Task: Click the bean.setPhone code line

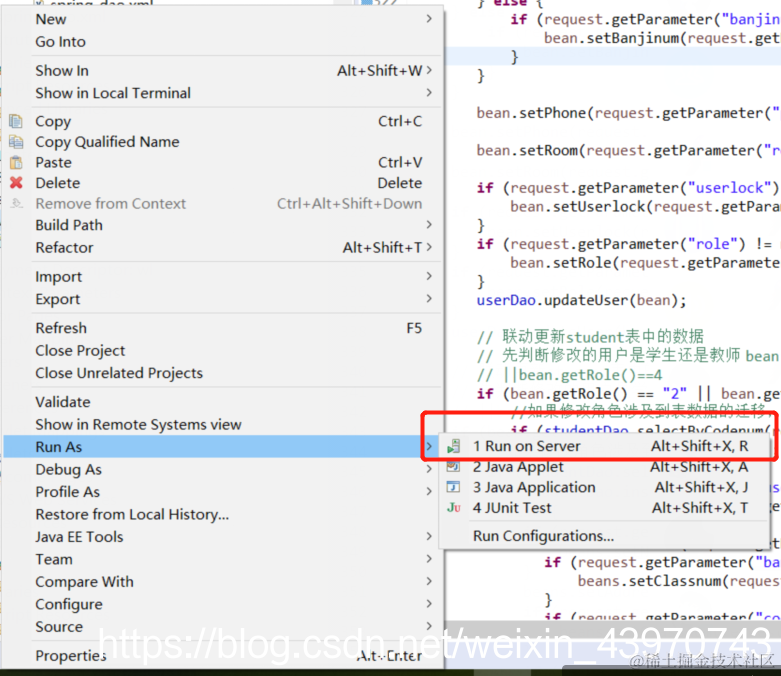Action: 628,113
